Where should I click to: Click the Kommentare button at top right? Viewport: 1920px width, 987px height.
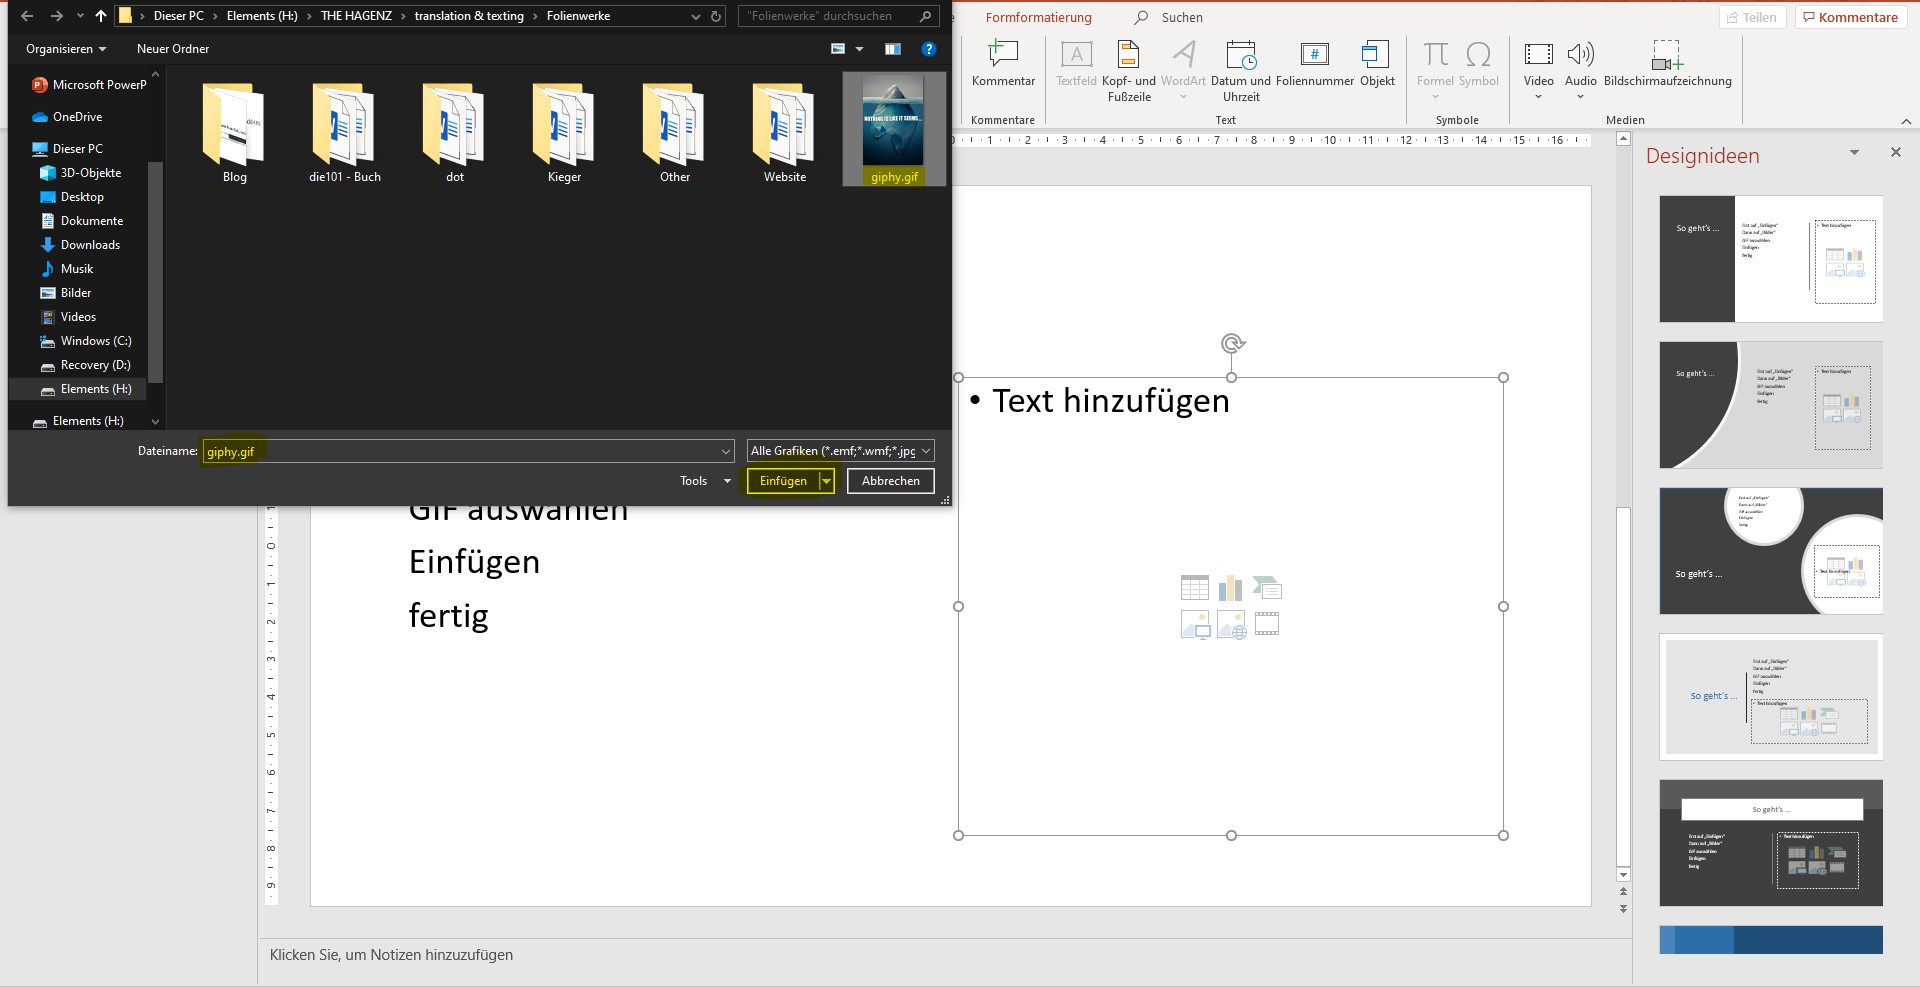[1849, 17]
